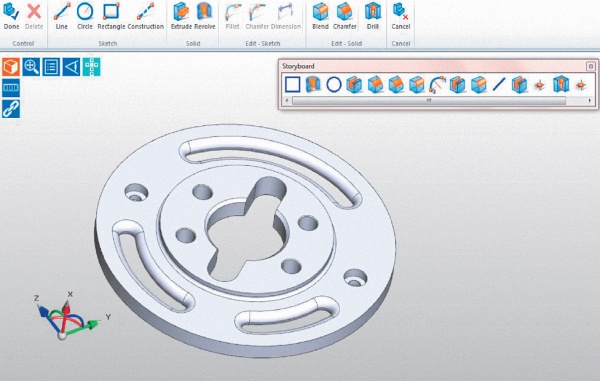Click the 'Solid' group label
Viewport: 600px width, 381px height.
193,44
